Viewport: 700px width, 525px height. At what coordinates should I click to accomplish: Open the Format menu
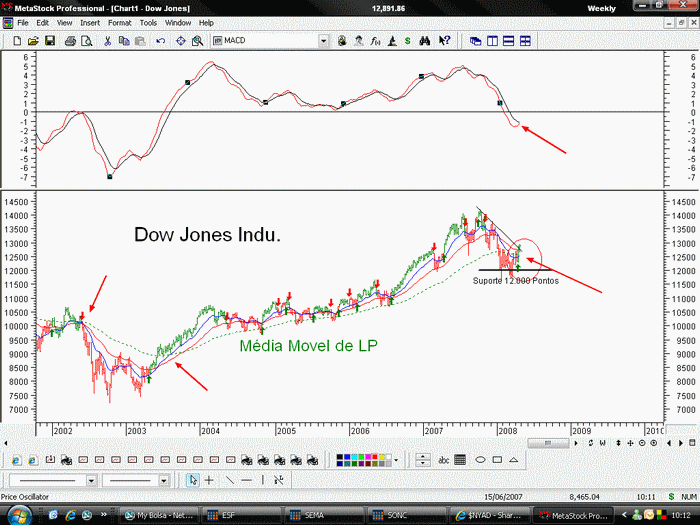tap(120, 23)
